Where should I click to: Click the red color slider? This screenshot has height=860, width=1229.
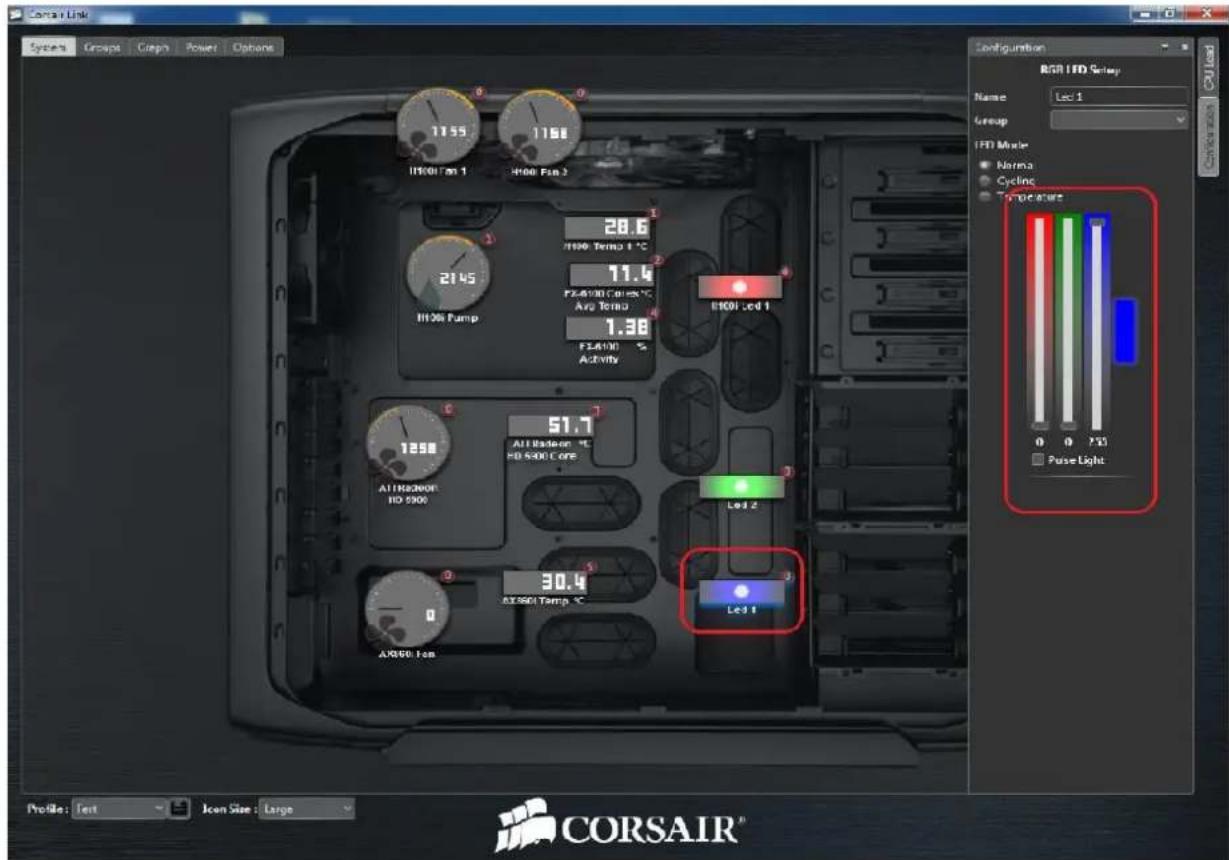pyautogui.click(x=1039, y=322)
